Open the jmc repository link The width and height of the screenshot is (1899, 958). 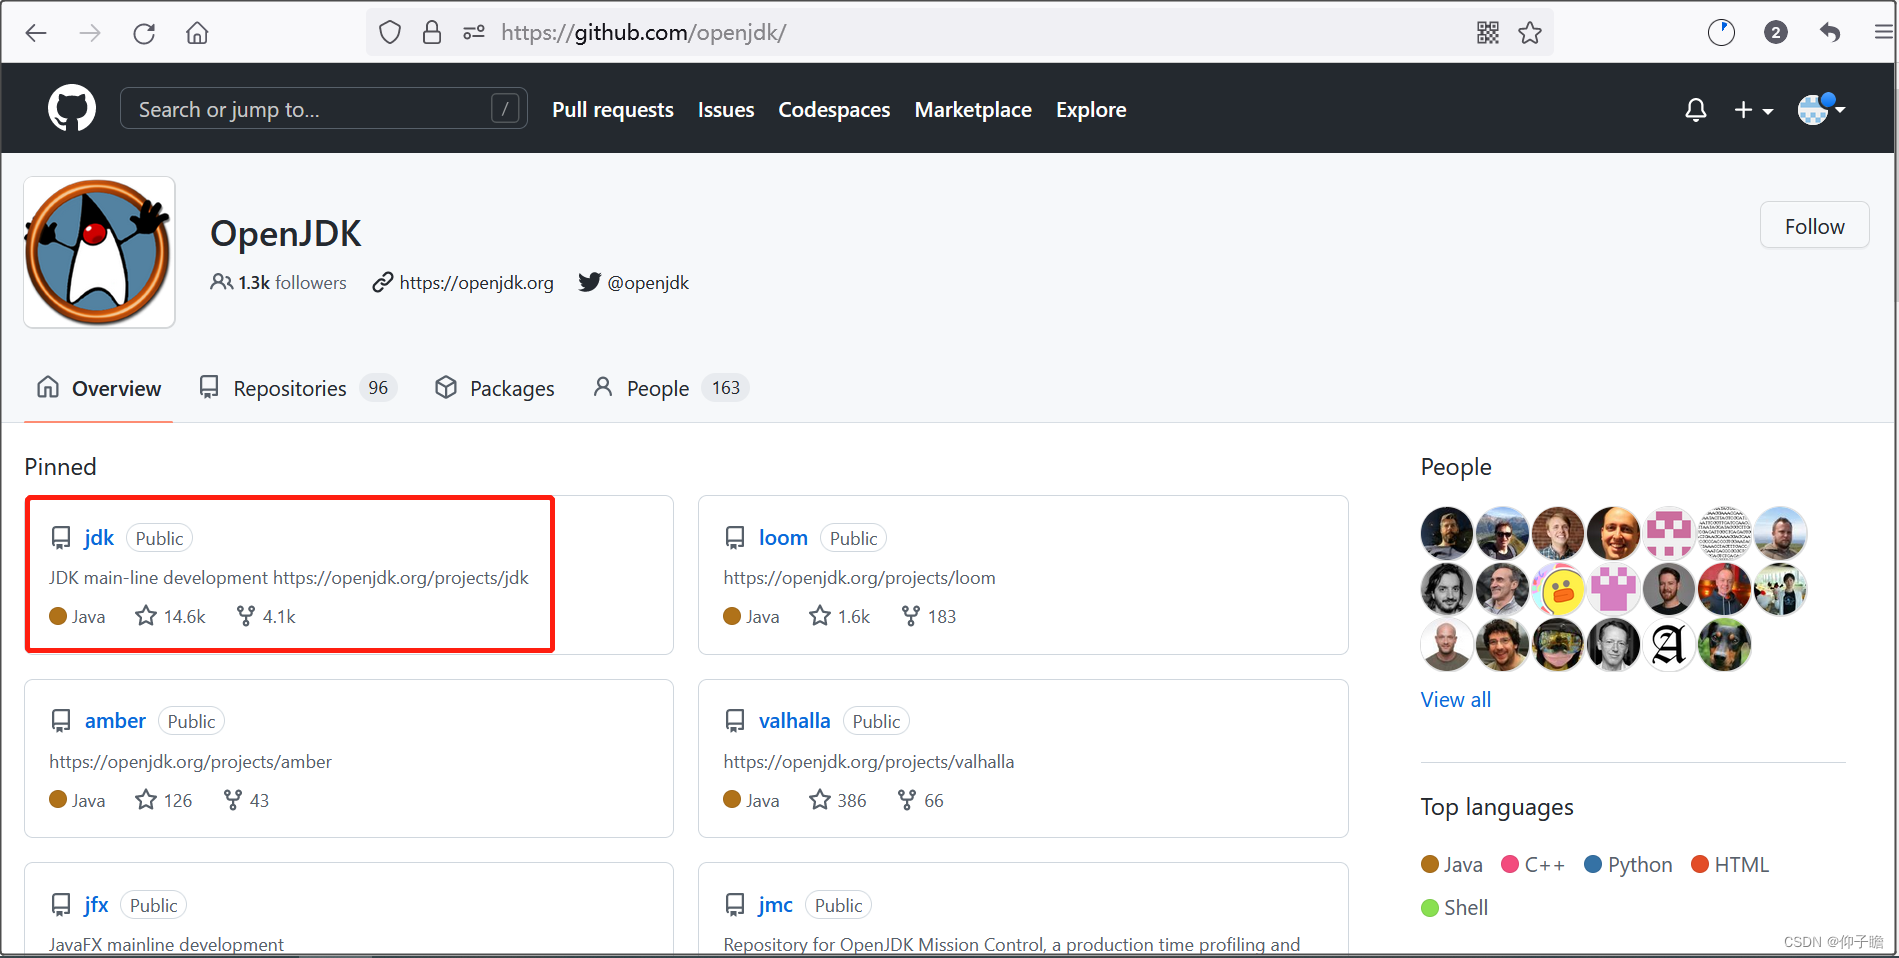775,905
